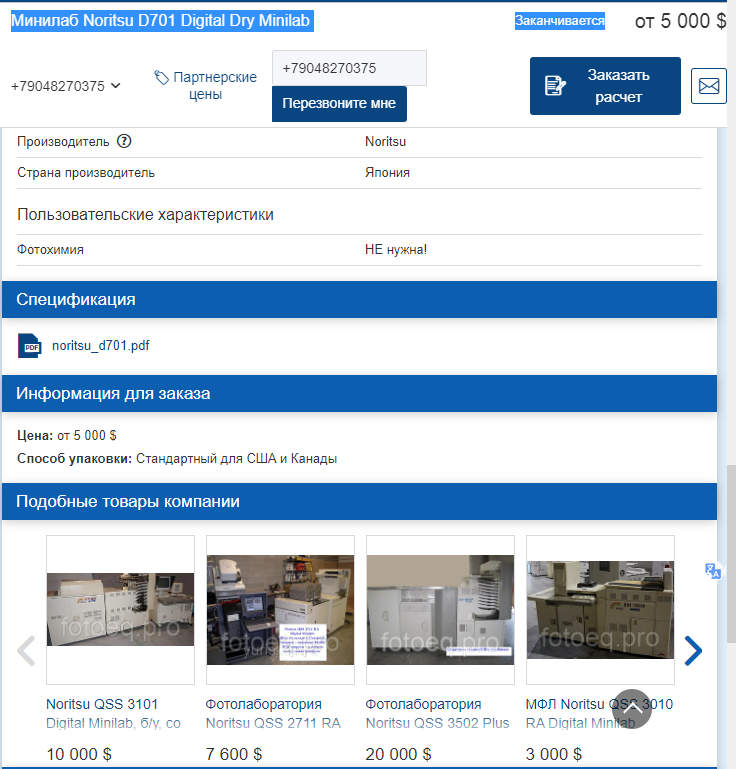Image resolution: width=736 pixels, height=769 pixels.
Task: Click the Фотохимия row label
Action: 51,250
